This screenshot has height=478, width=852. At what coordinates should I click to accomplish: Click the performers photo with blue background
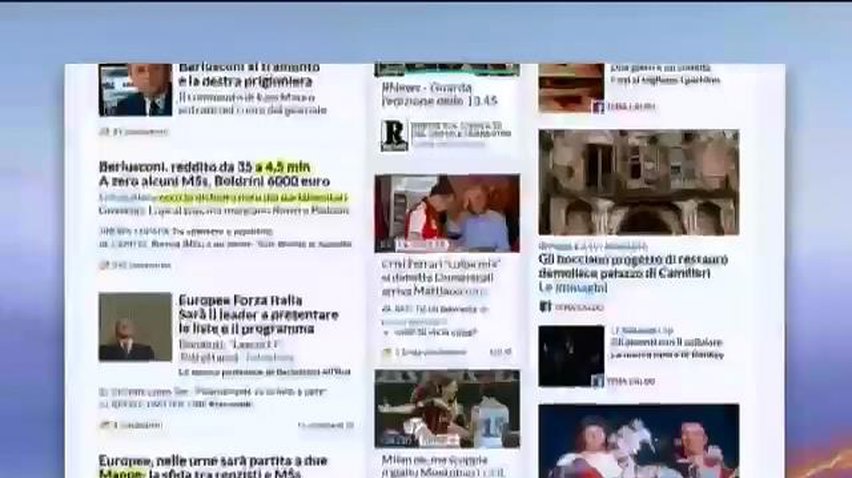coord(638,441)
